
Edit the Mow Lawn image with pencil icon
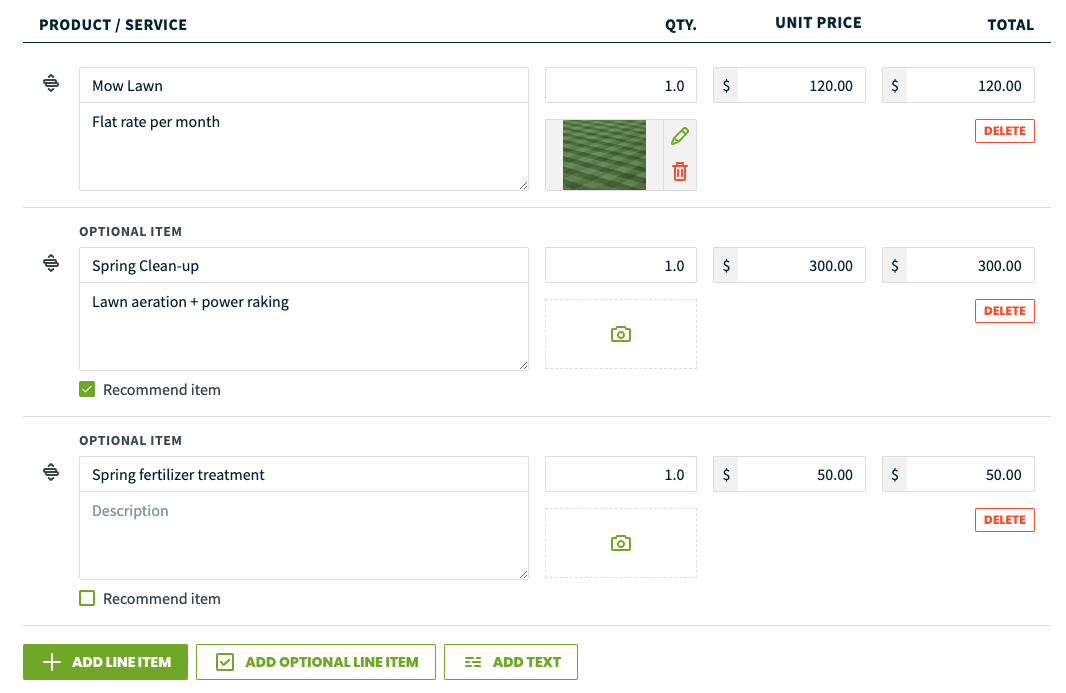[680, 136]
